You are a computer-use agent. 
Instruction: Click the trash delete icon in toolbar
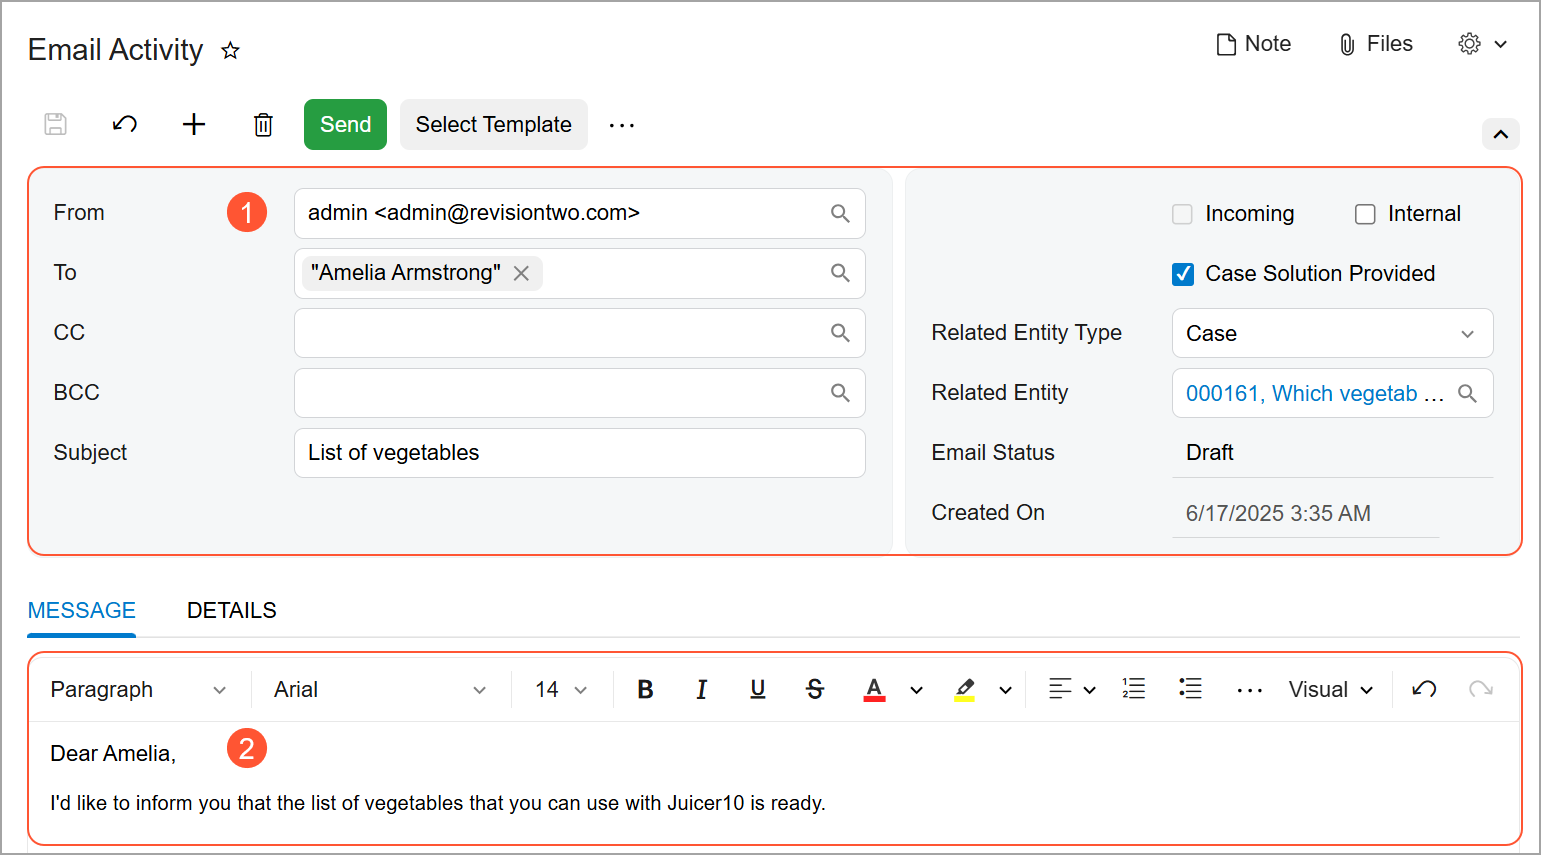click(x=263, y=125)
